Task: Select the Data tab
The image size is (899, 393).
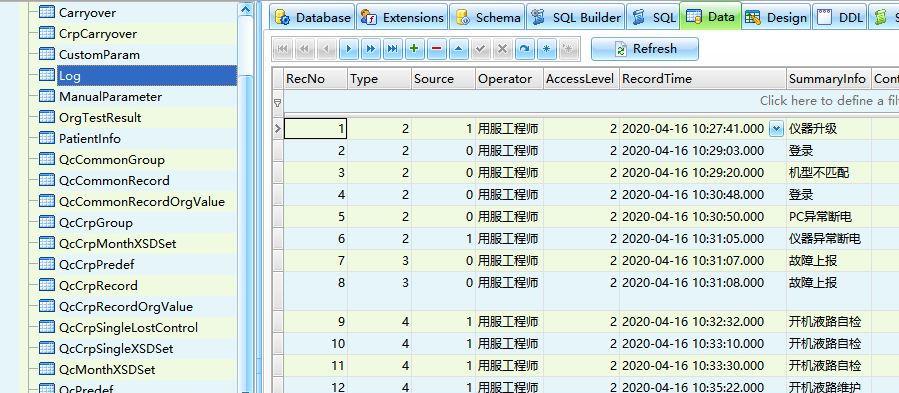Action: point(710,17)
